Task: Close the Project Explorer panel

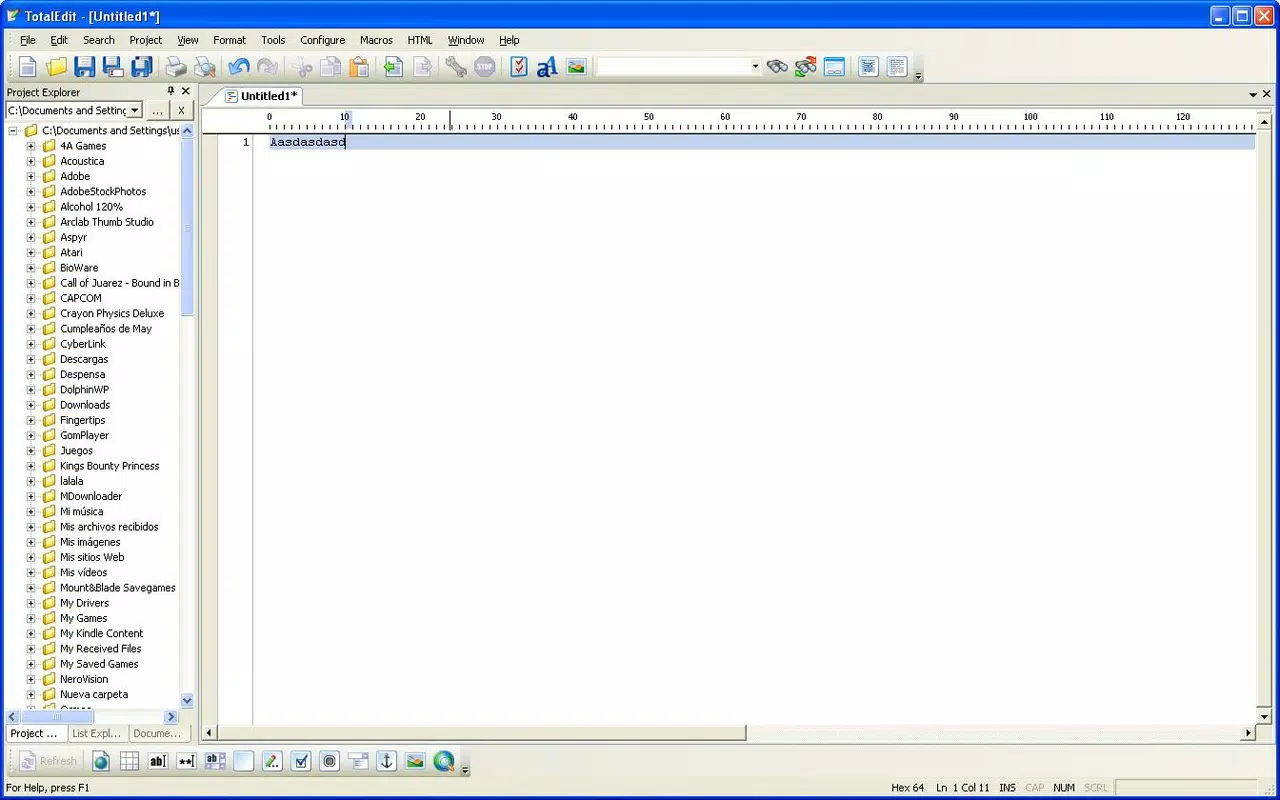Action: (x=185, y=91)
